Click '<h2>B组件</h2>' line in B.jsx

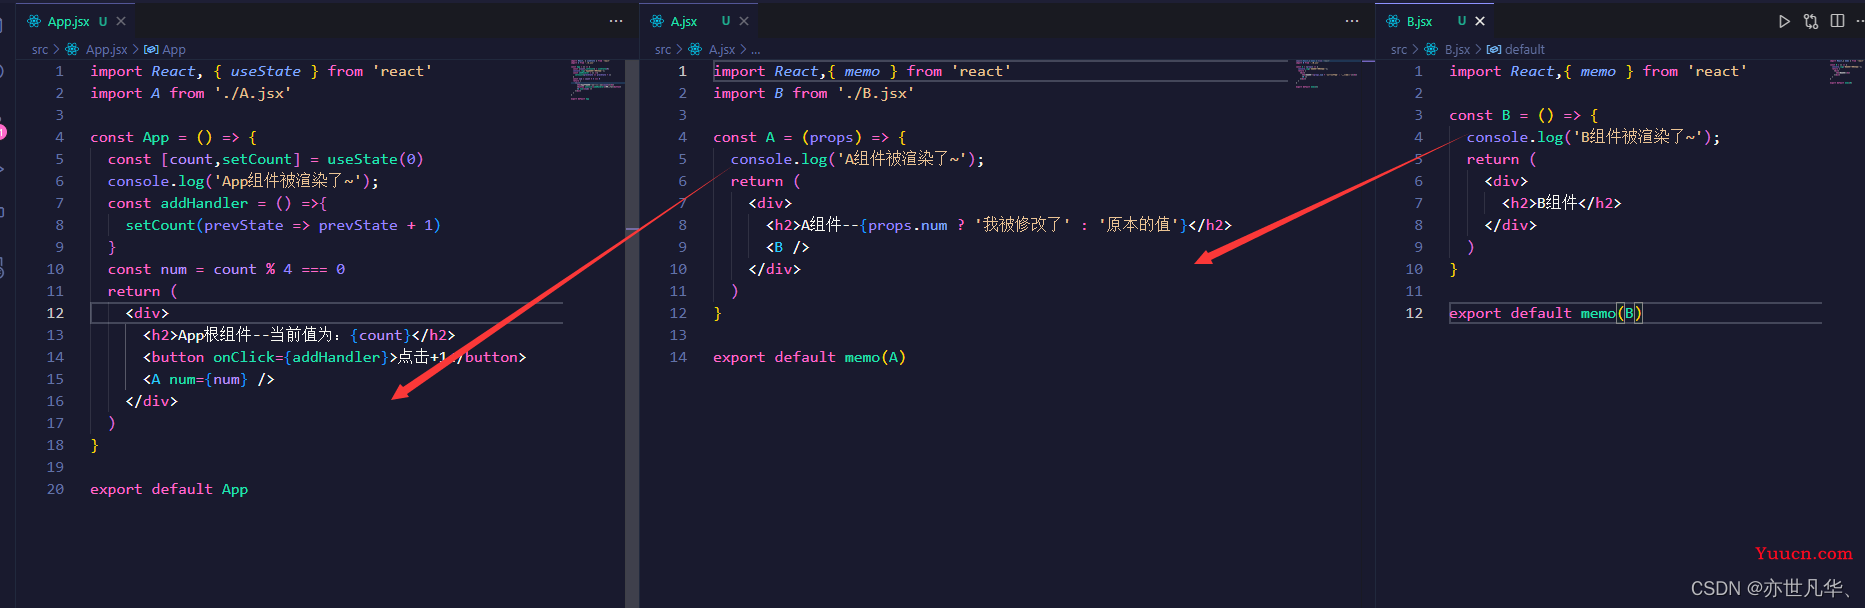(1562, 203)
